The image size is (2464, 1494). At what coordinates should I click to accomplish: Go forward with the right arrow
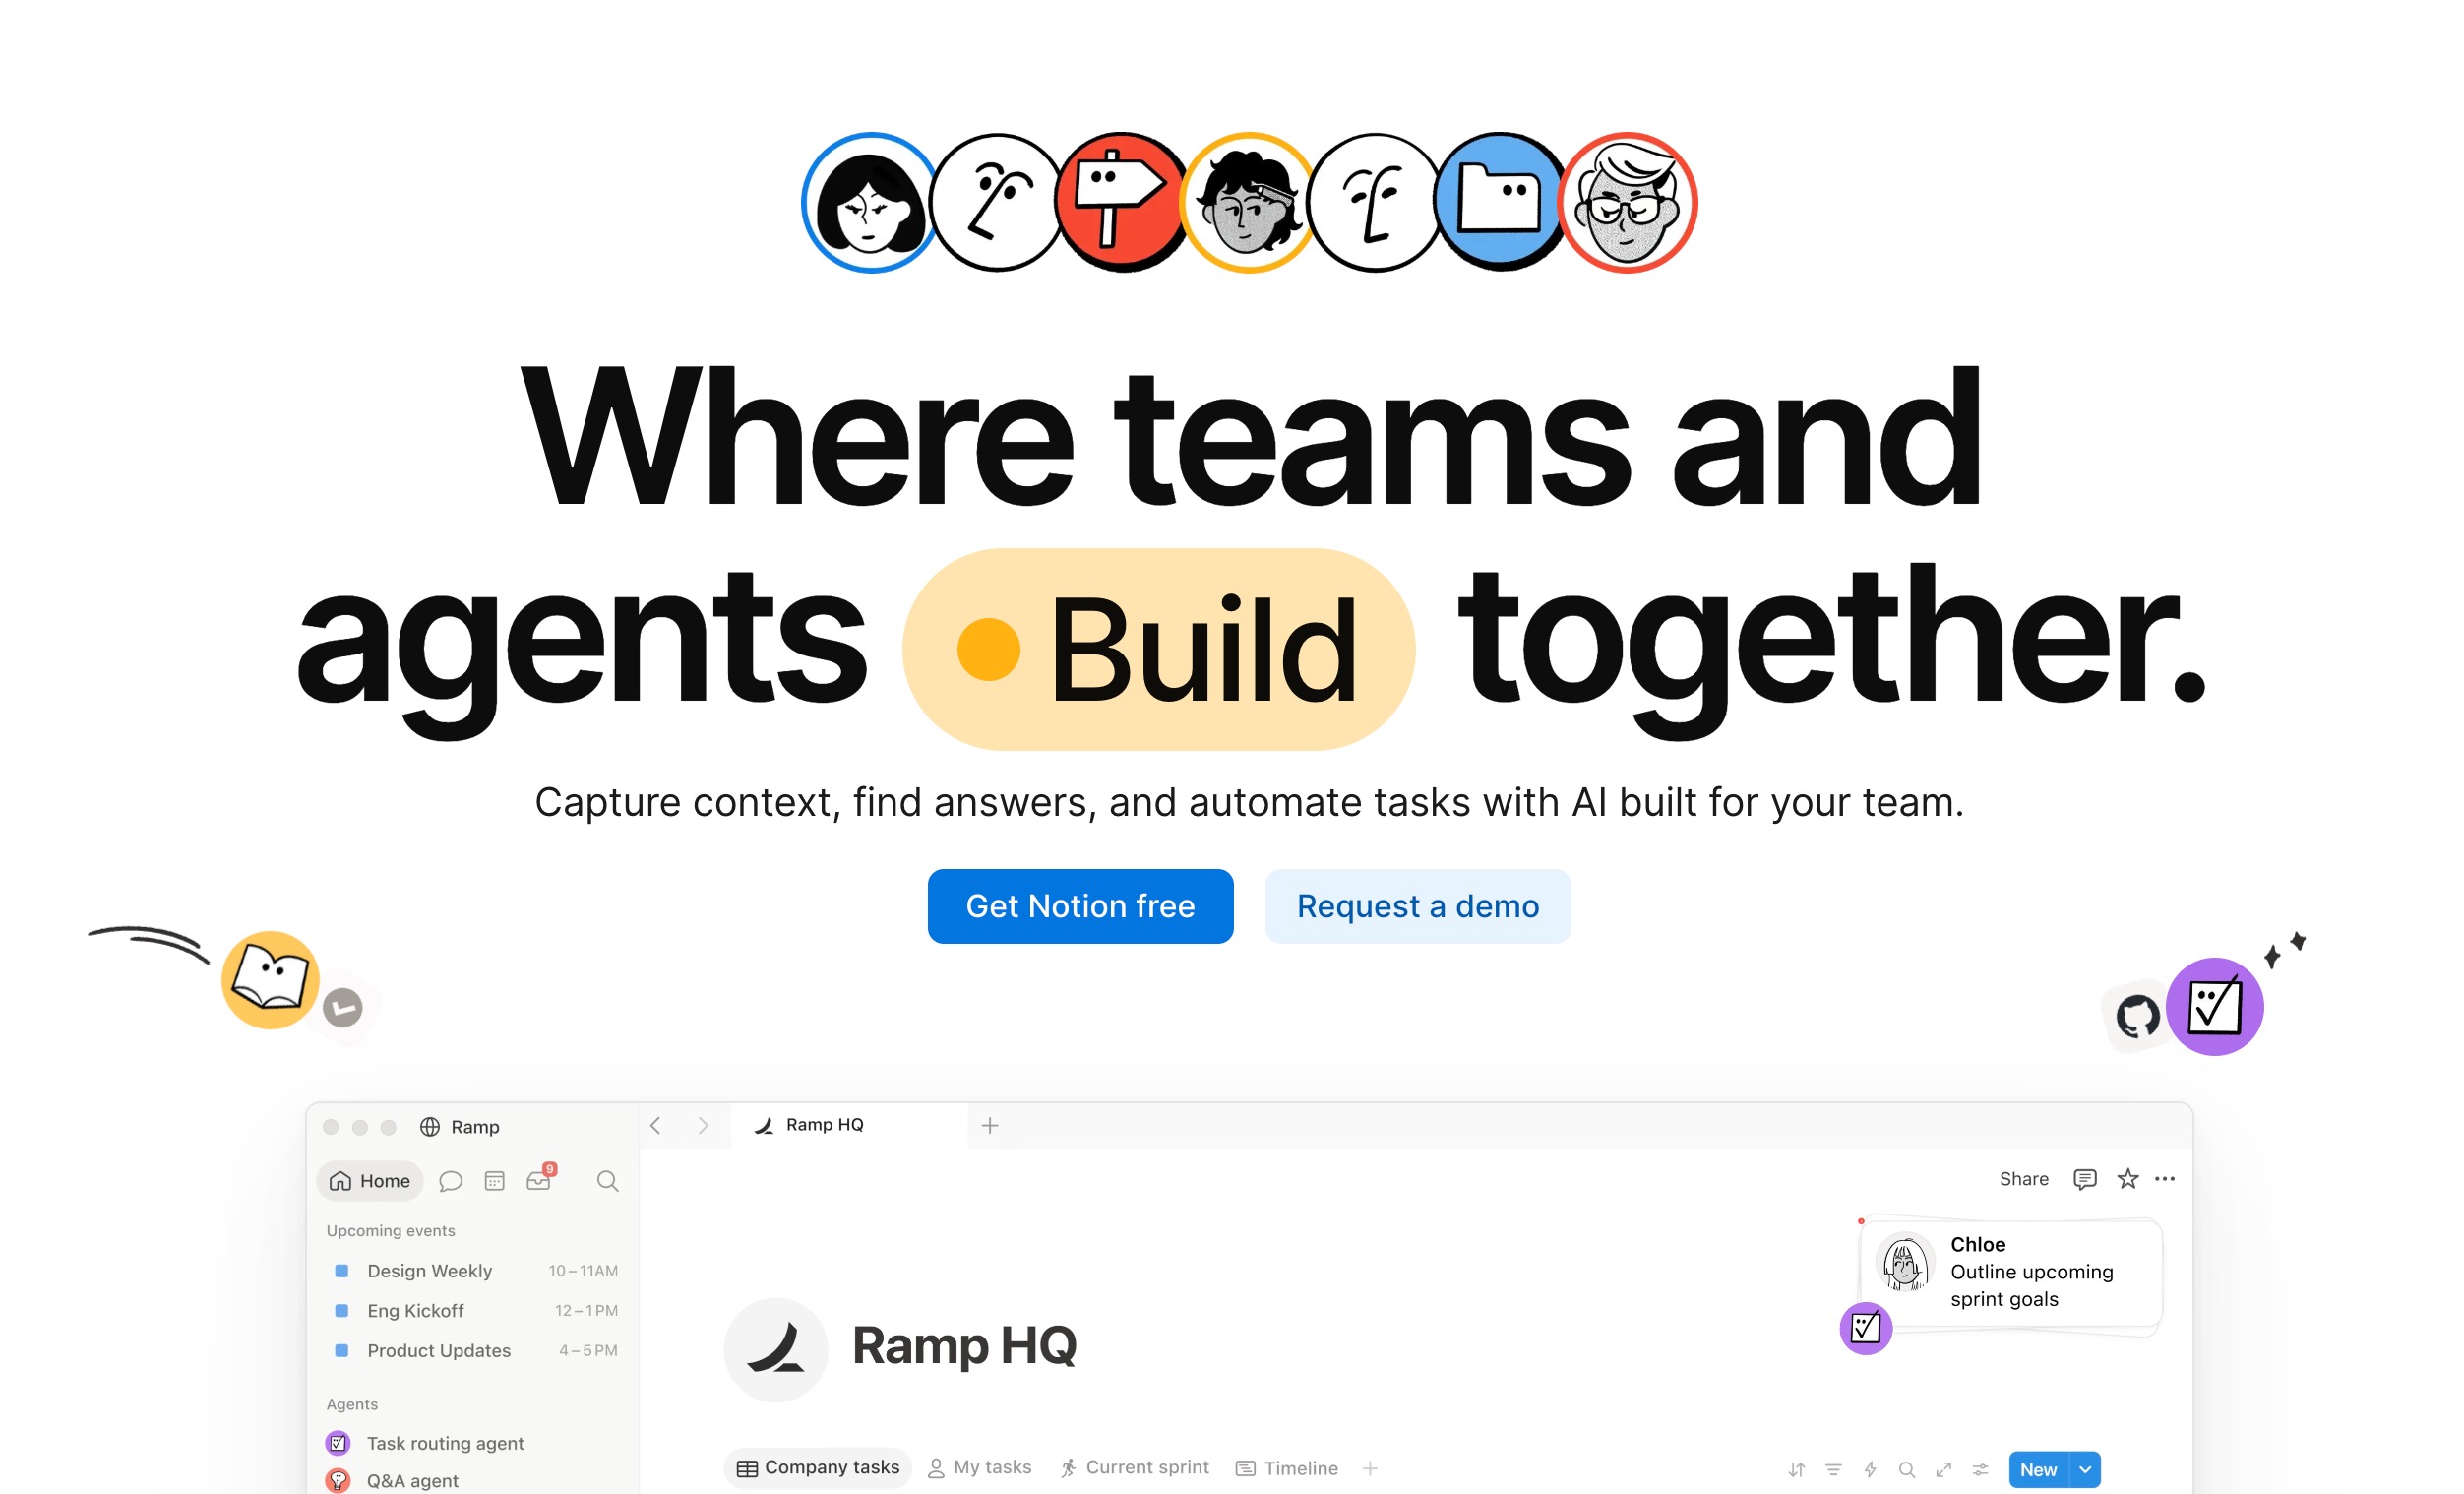pyautogui.click(x=703, y=1126)
